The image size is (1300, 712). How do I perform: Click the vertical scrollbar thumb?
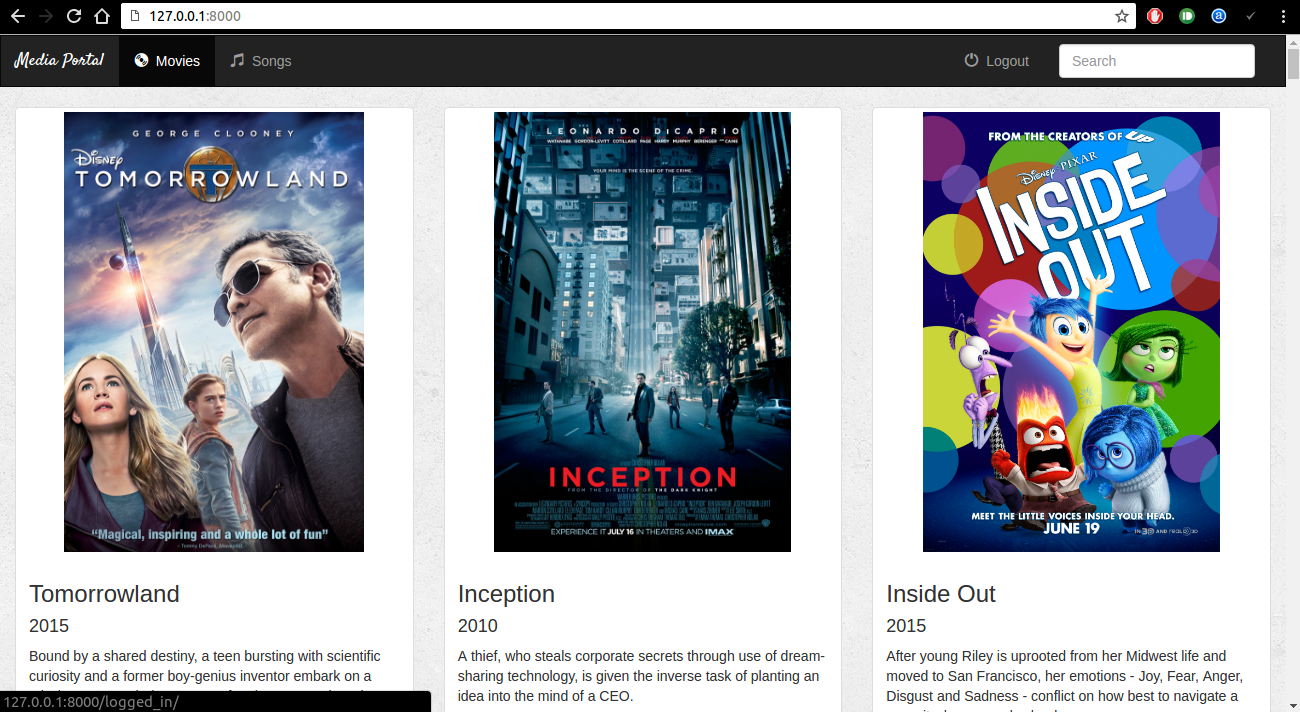pyautogui.click(x=1292, y=62)
